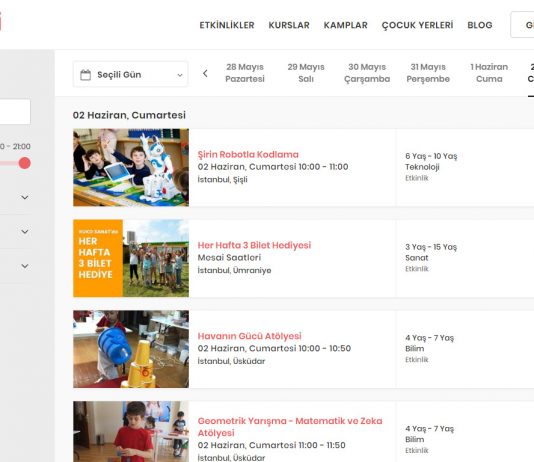Click the sidebar search input field
This screenshot has width=534, height=462.
14,112
